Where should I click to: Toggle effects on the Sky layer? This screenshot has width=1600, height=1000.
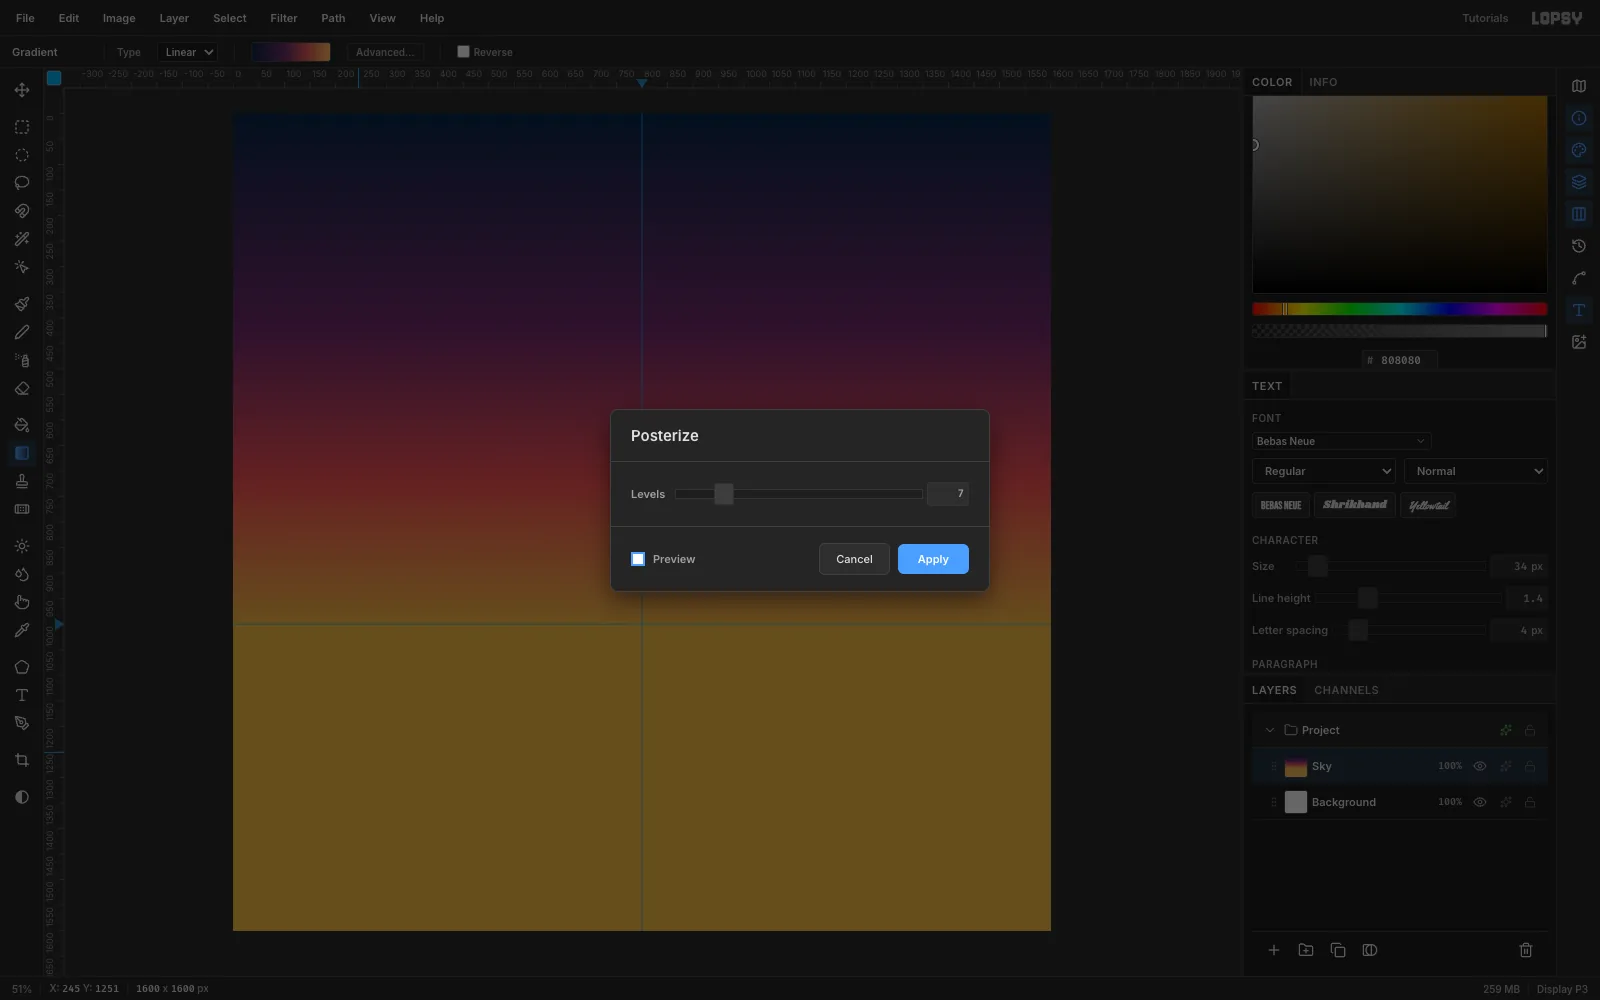(x=1506, y=766)
